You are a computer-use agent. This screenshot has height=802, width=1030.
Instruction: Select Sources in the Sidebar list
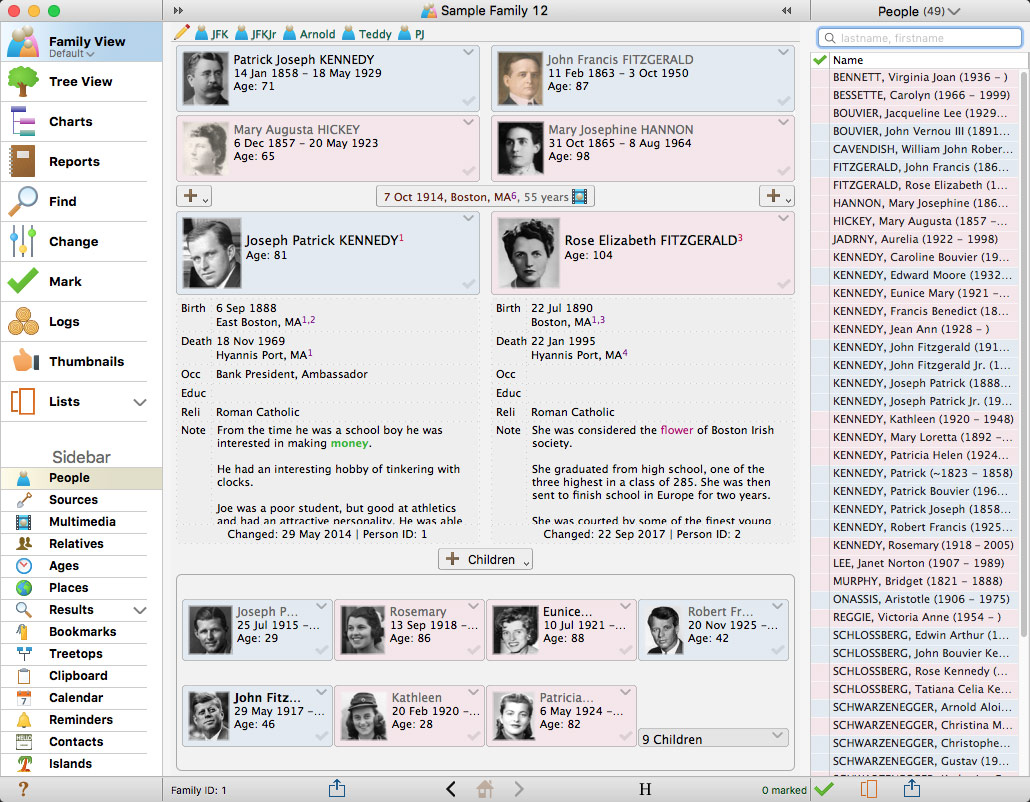point(73,500)
